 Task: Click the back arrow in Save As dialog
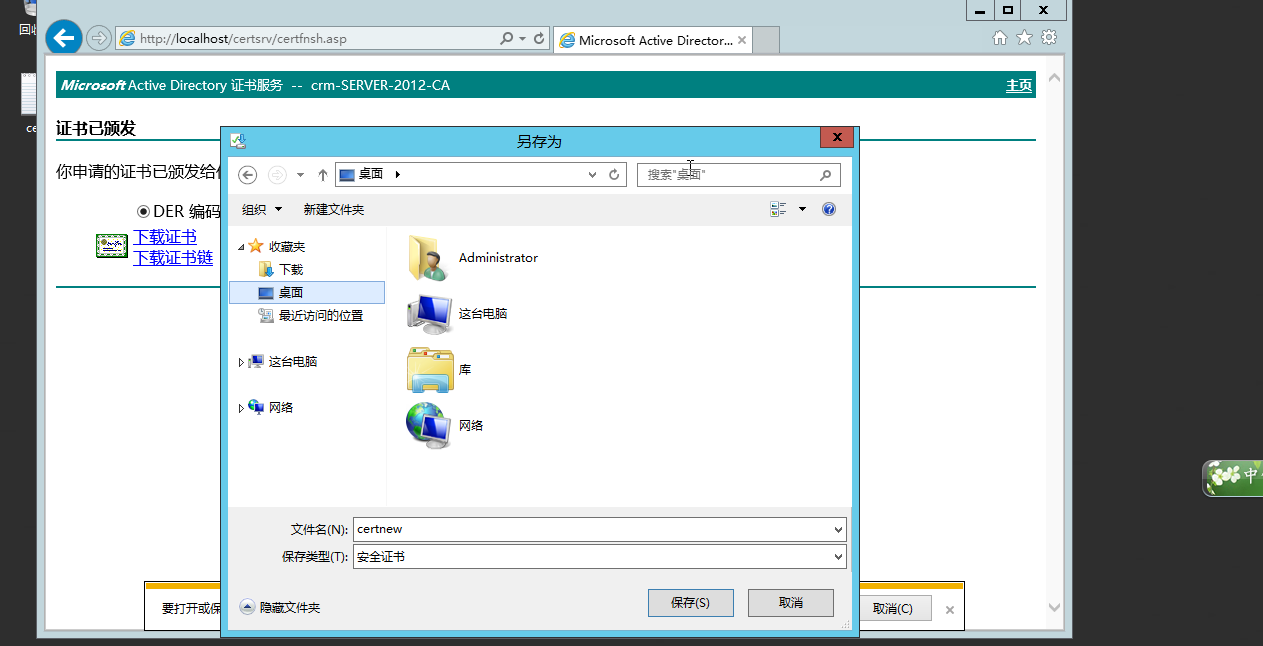pos(248,175)
